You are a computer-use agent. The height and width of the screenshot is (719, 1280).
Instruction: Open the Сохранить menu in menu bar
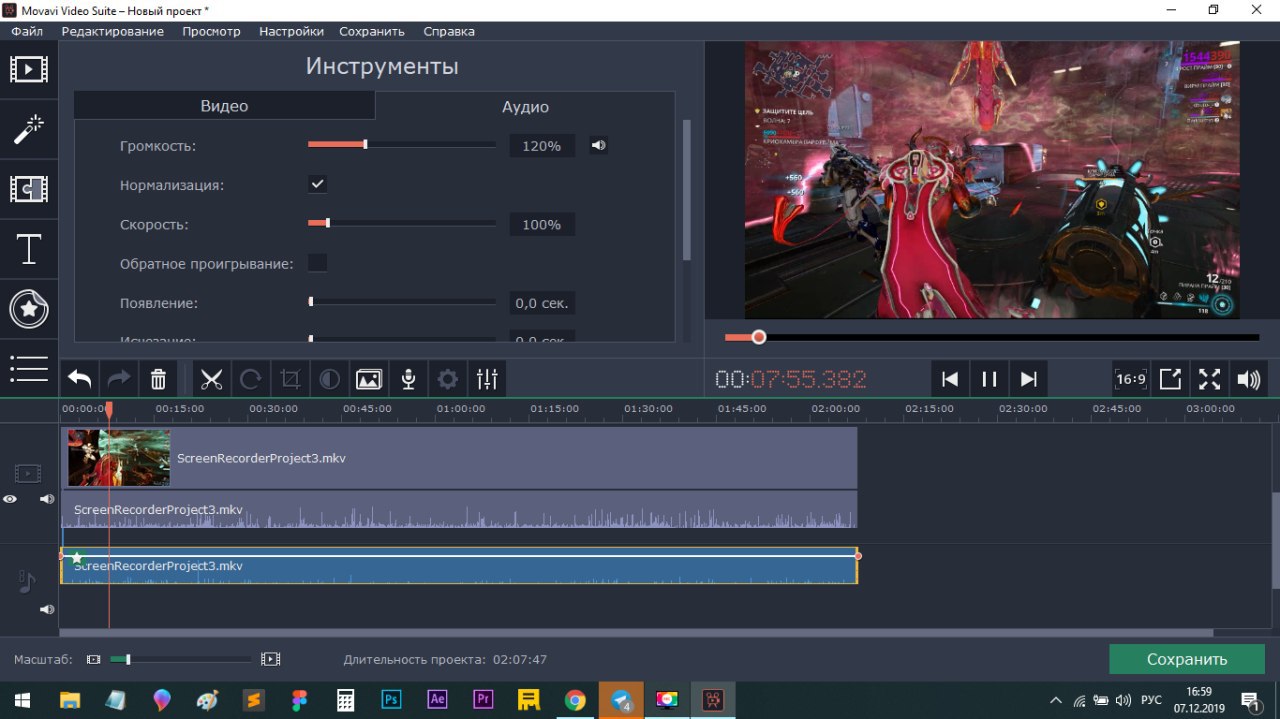coord(372,31)
